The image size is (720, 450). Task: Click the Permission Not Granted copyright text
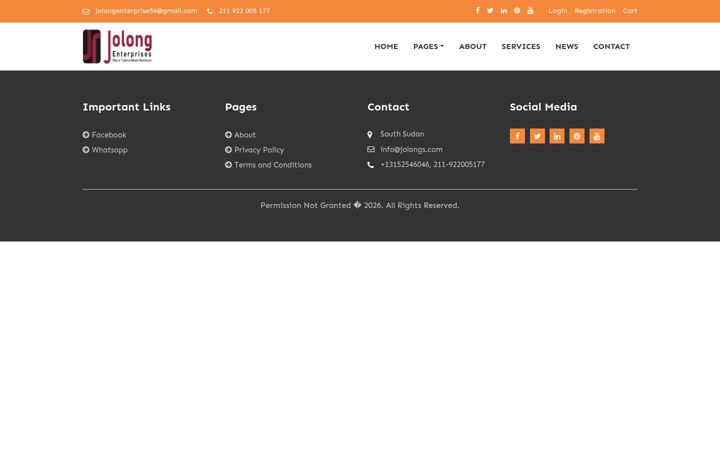360,205
